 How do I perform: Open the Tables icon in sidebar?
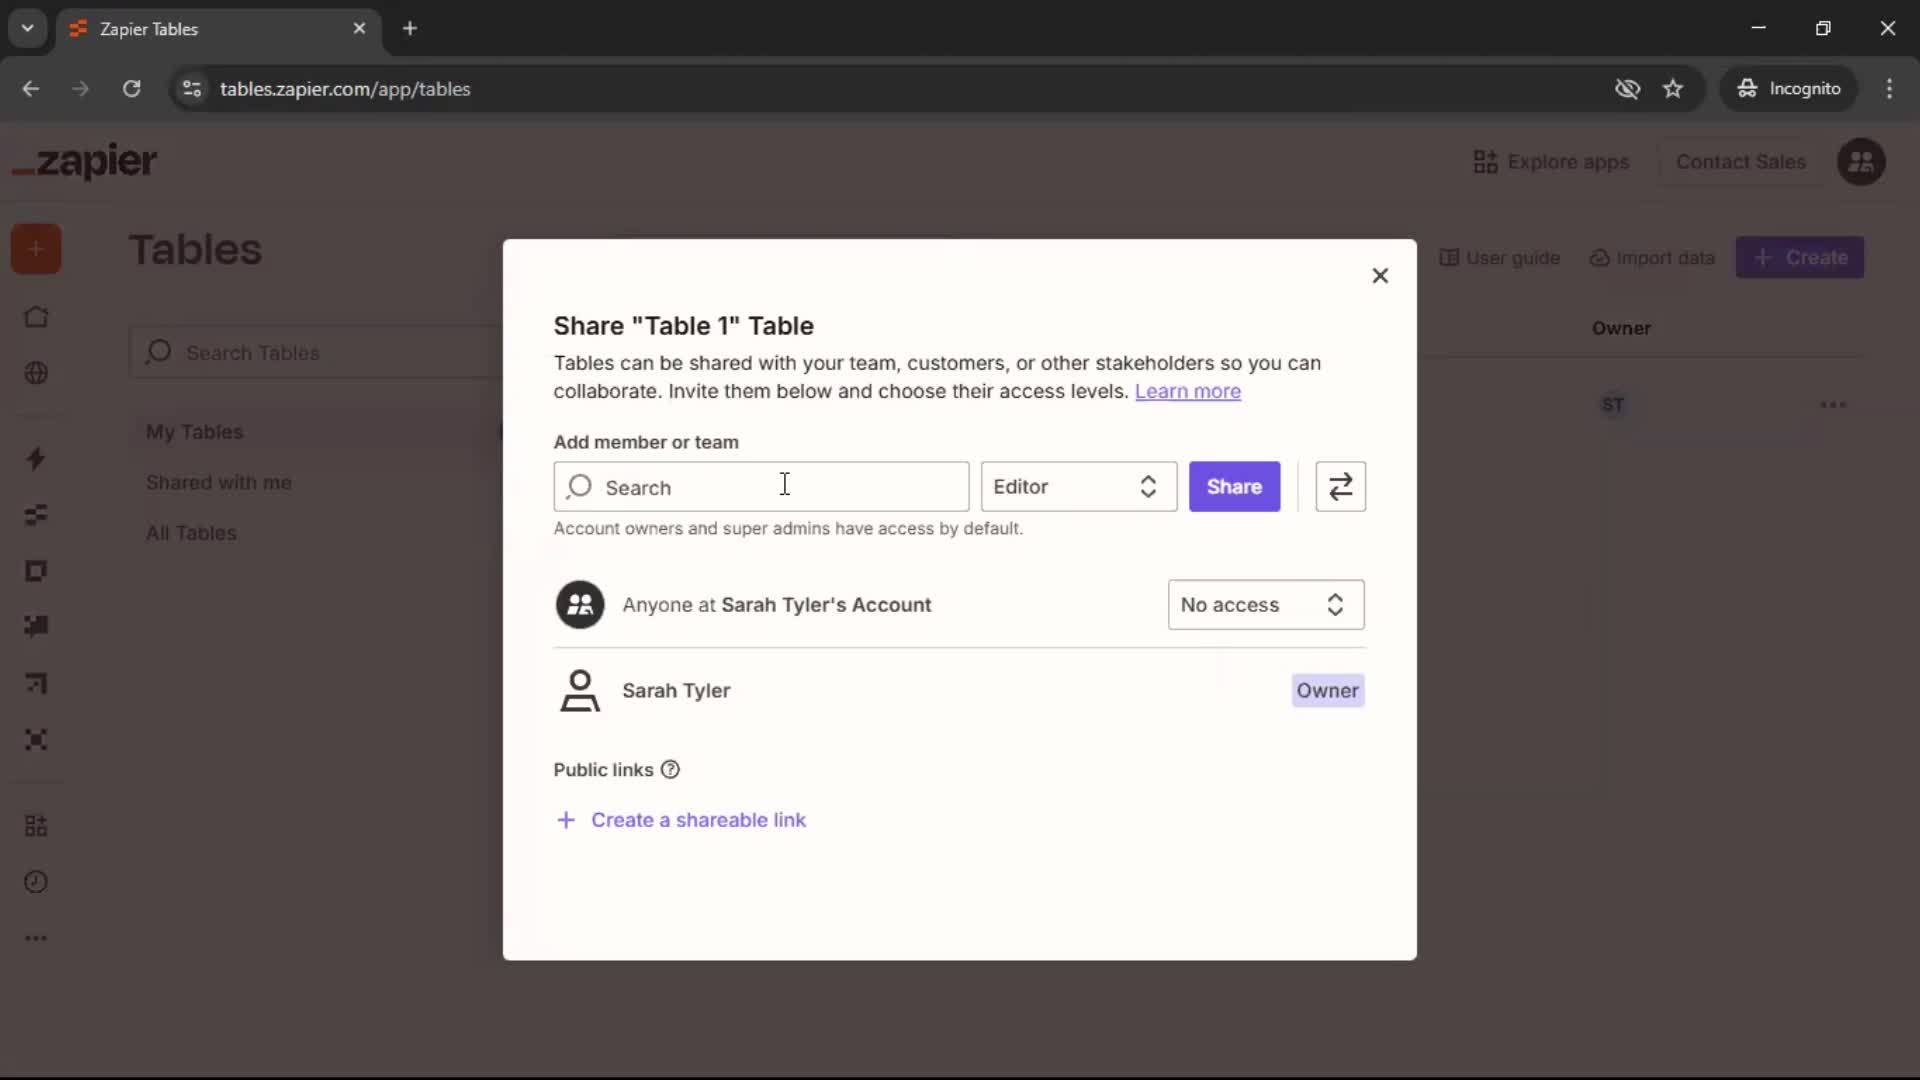click(36, 515)
